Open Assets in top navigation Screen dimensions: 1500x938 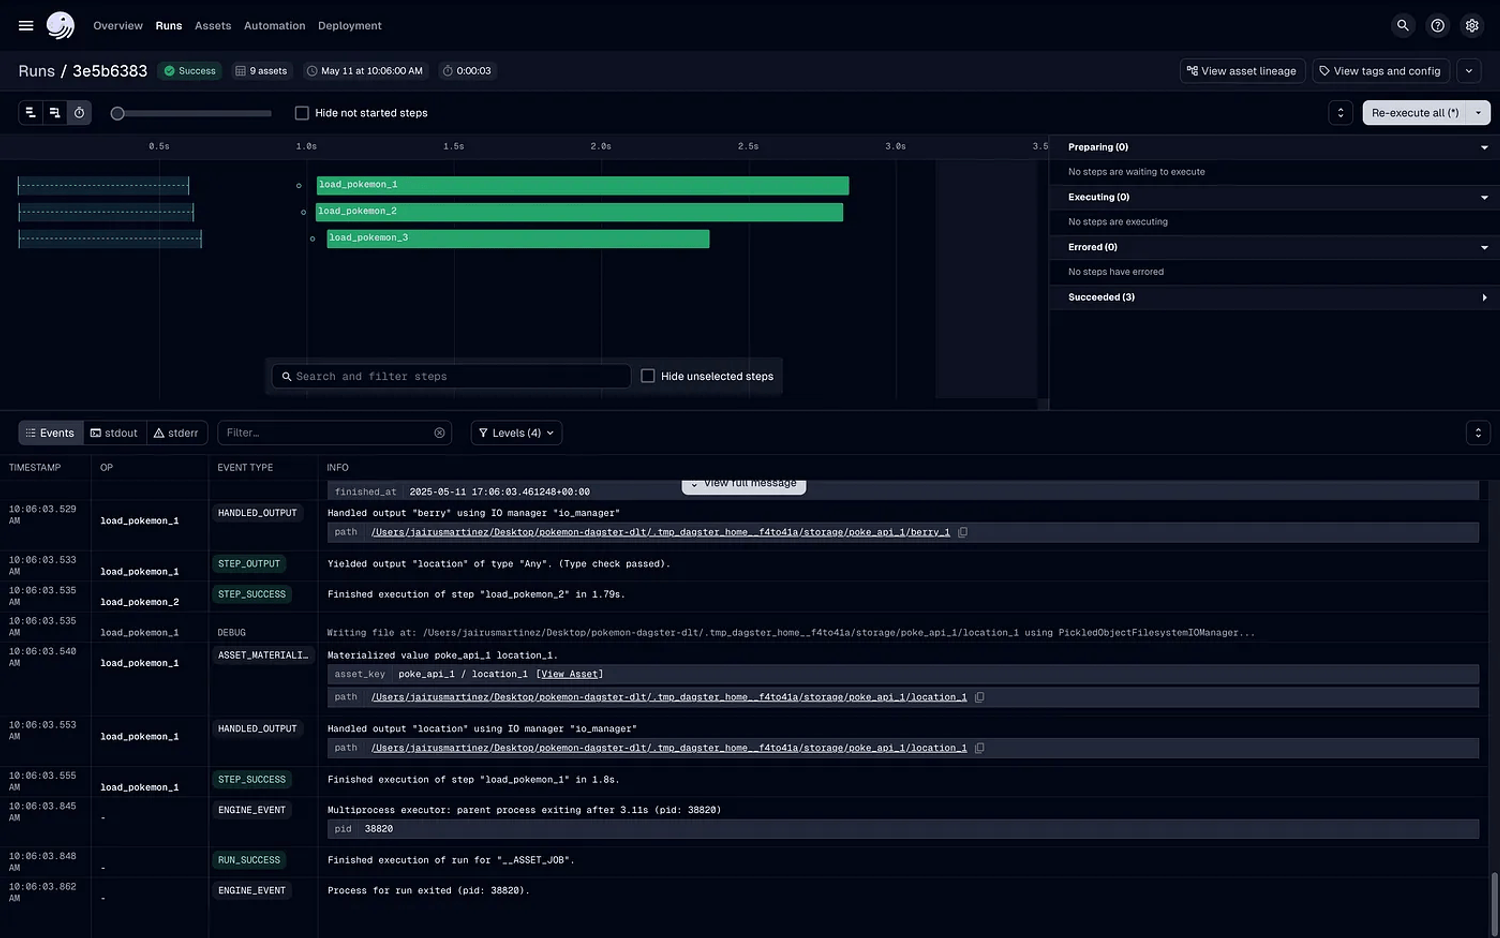click(x=213, y=26)
